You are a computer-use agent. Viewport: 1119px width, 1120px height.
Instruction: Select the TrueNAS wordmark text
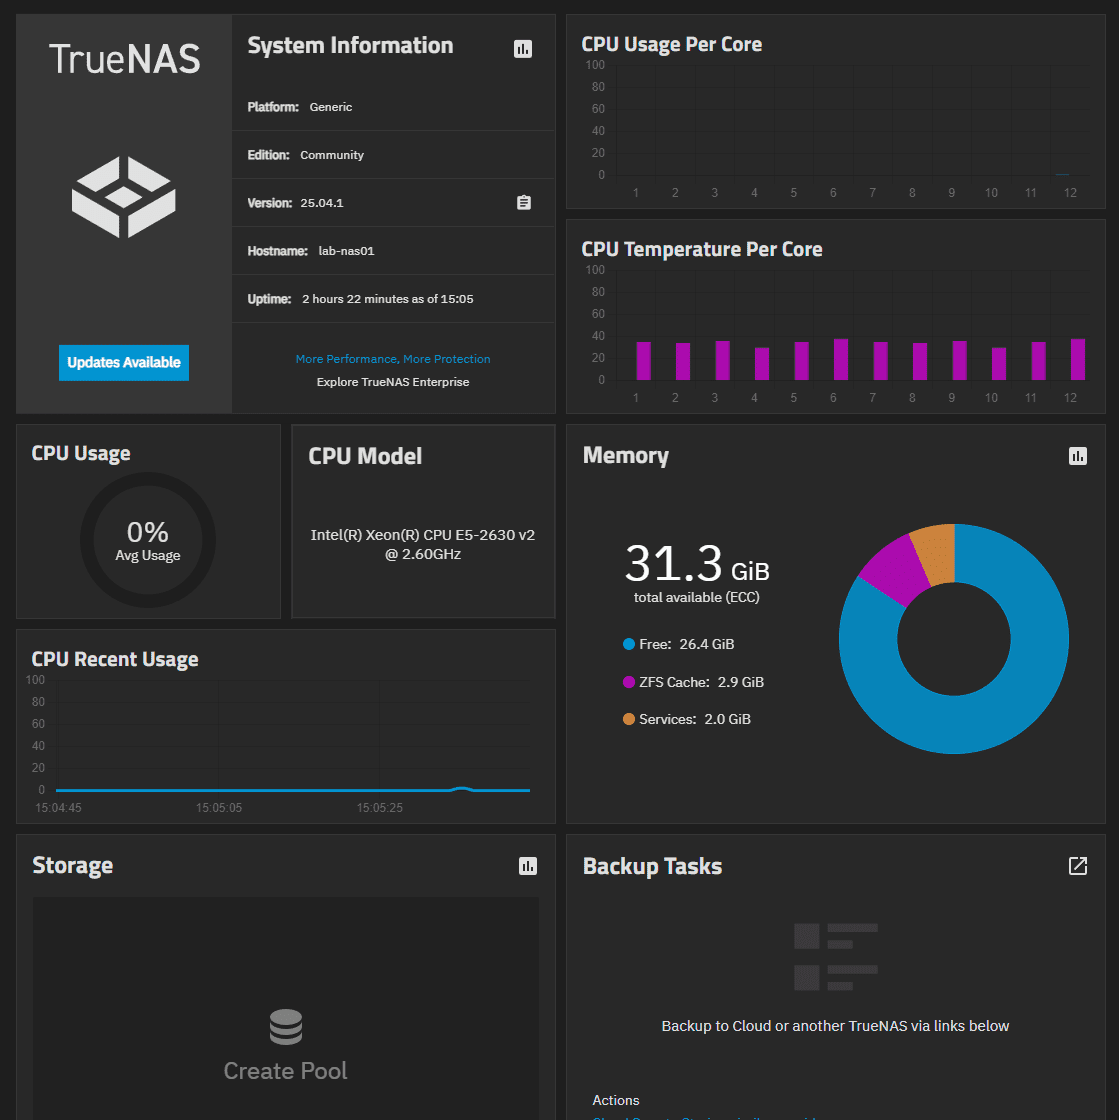tap(124, 59)
